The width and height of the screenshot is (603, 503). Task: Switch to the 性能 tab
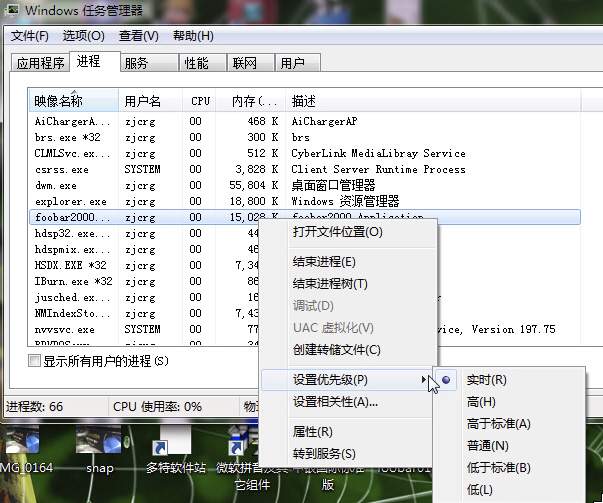[203, 63]
